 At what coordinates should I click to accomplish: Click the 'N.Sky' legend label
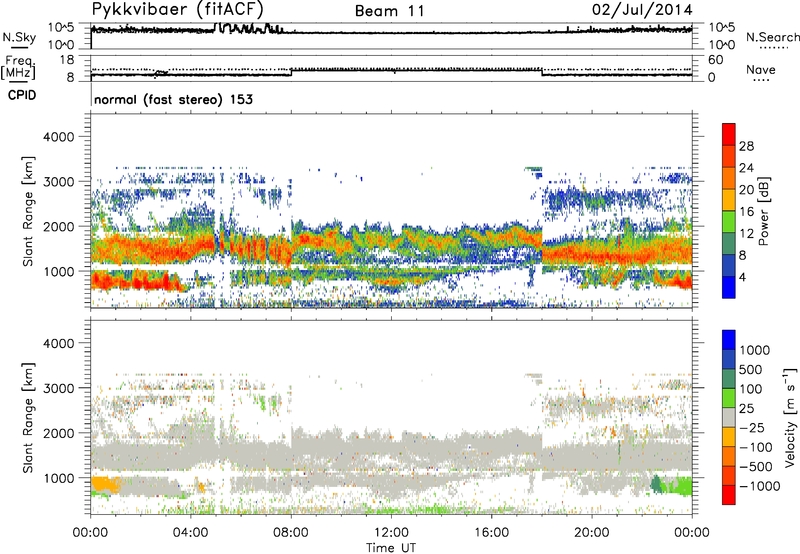coord(19,37)
